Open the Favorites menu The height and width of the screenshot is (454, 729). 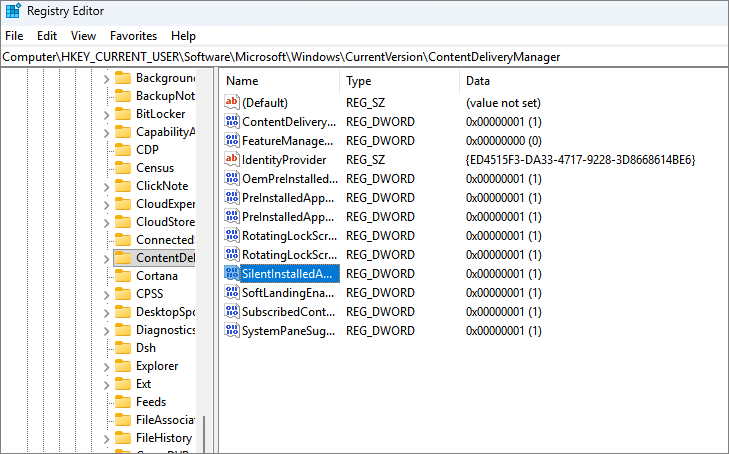coord(133,35)
